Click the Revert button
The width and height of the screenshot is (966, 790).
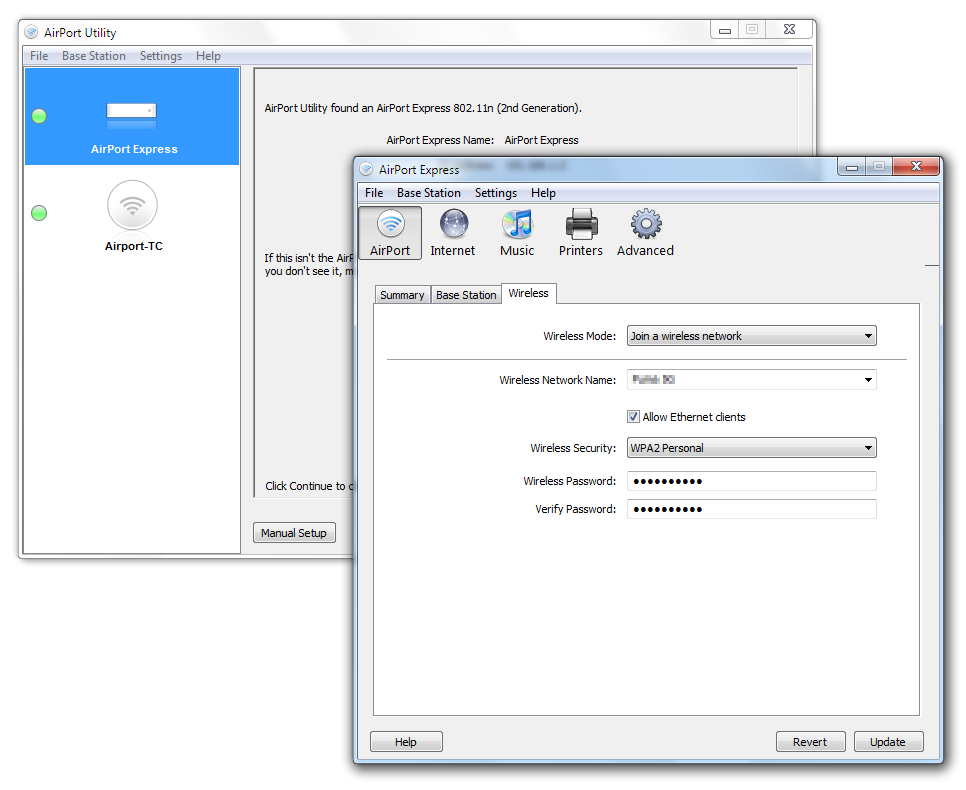click(810, 742)
